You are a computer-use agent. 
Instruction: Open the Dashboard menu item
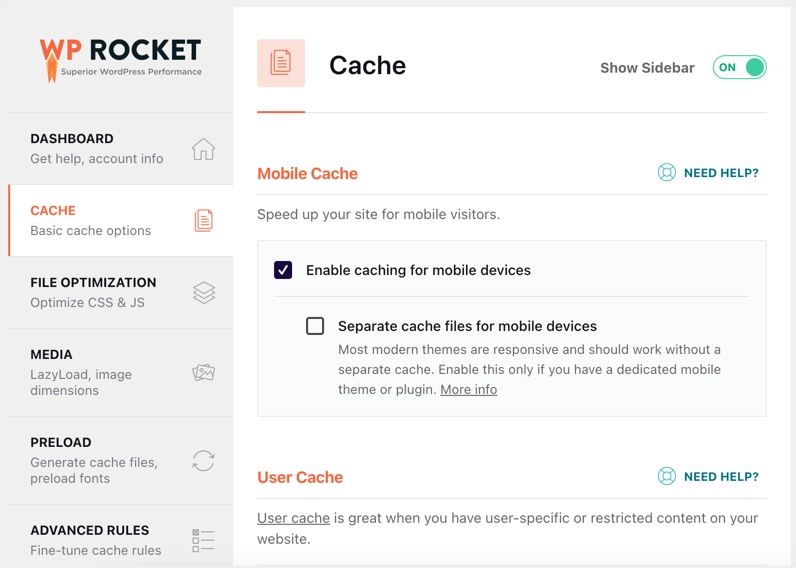pos(72,139)
